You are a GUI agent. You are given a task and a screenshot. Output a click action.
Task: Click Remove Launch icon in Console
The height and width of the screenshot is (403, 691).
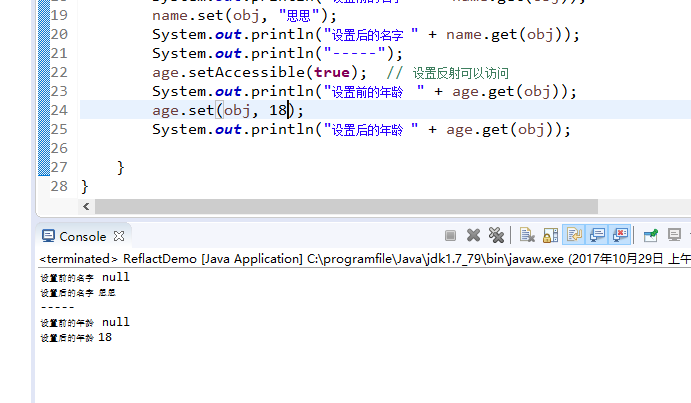(x=473, y=235)
